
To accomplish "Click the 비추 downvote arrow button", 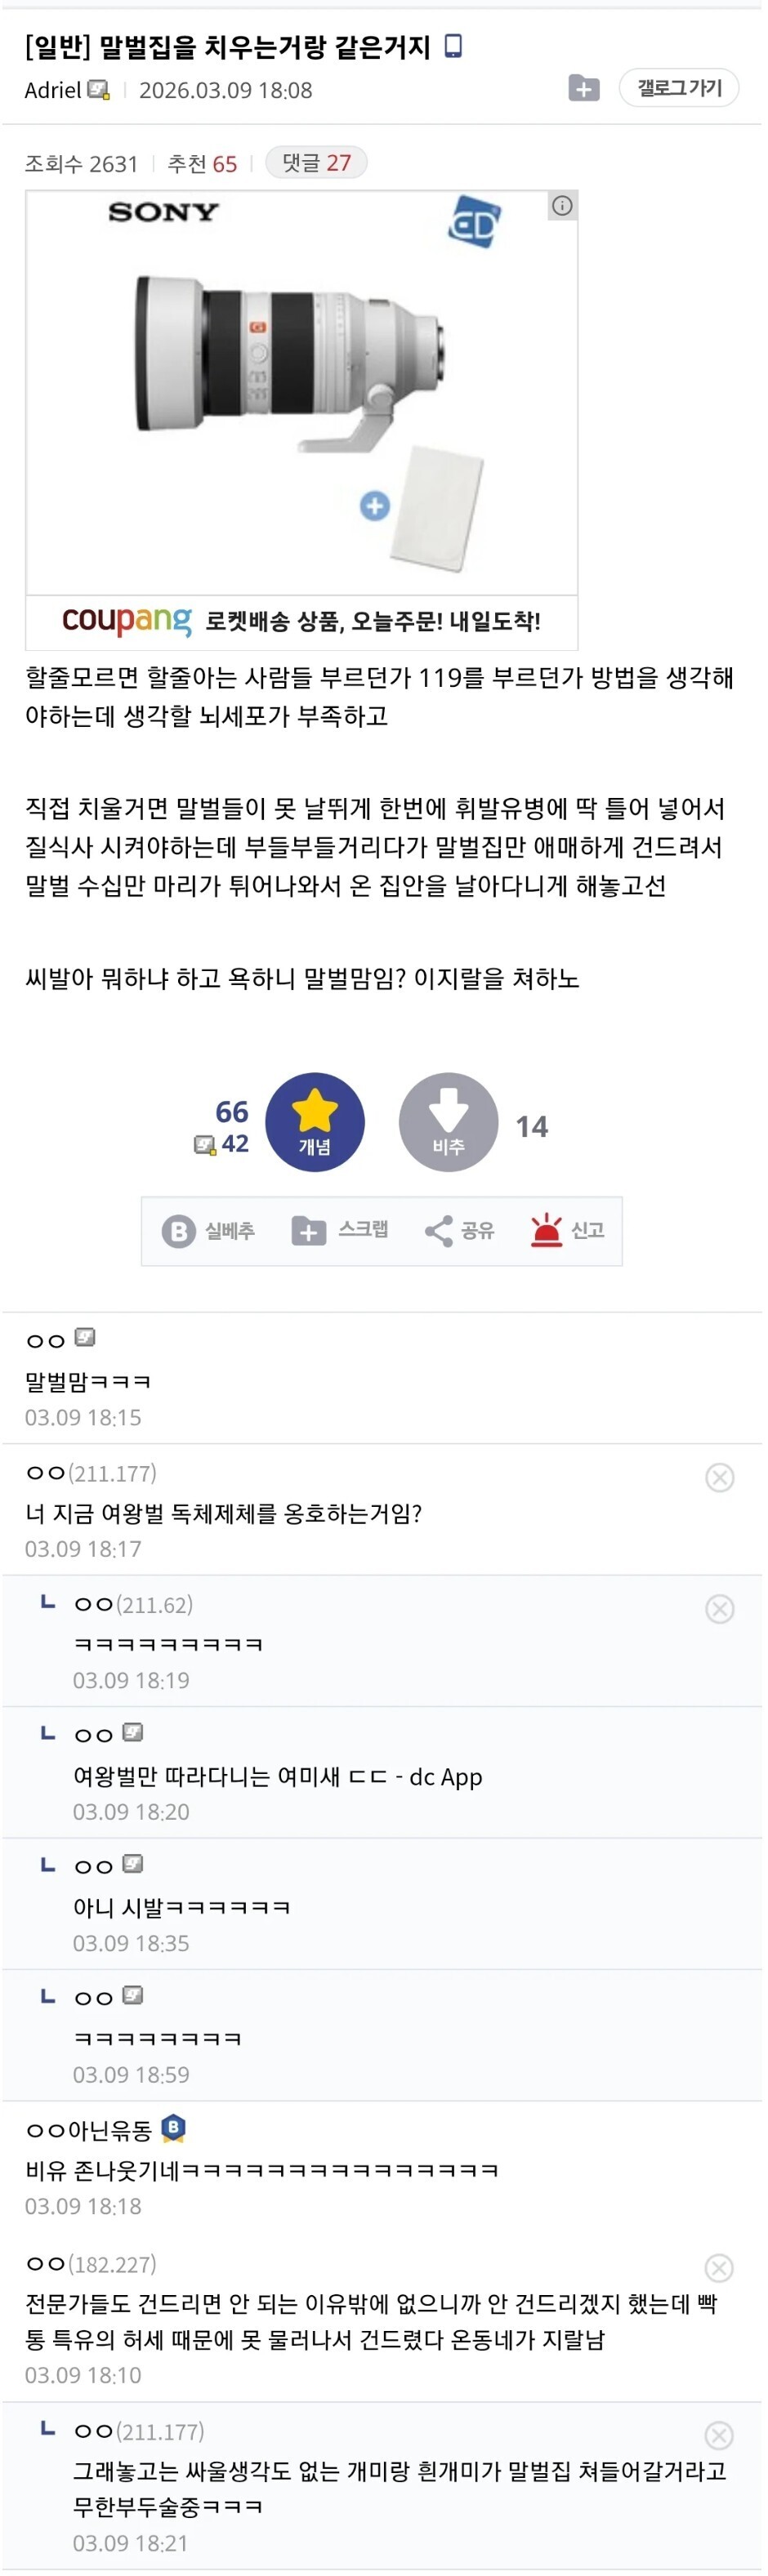I will [448, 1122].
